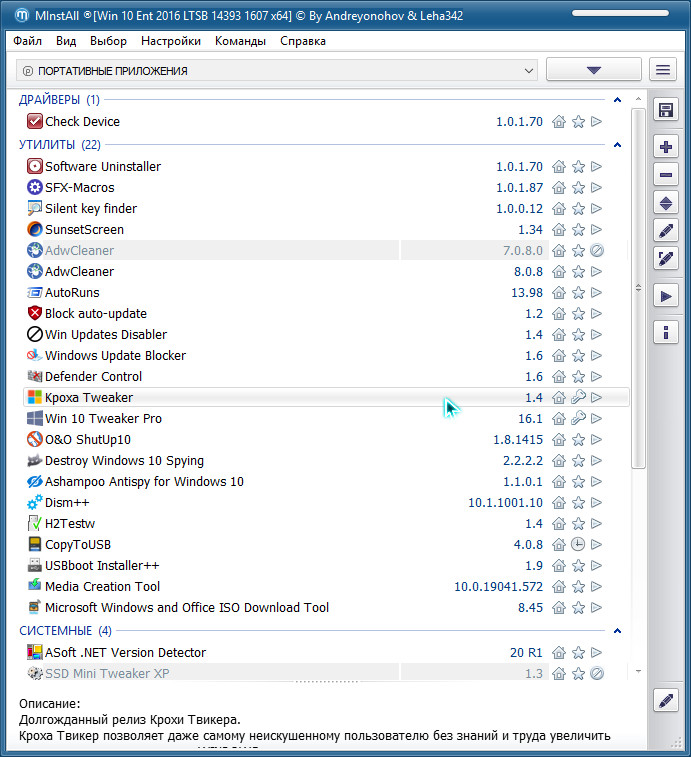
Task: Click the list vertical scrollbar thumb
Action: [x=638, y=288]
